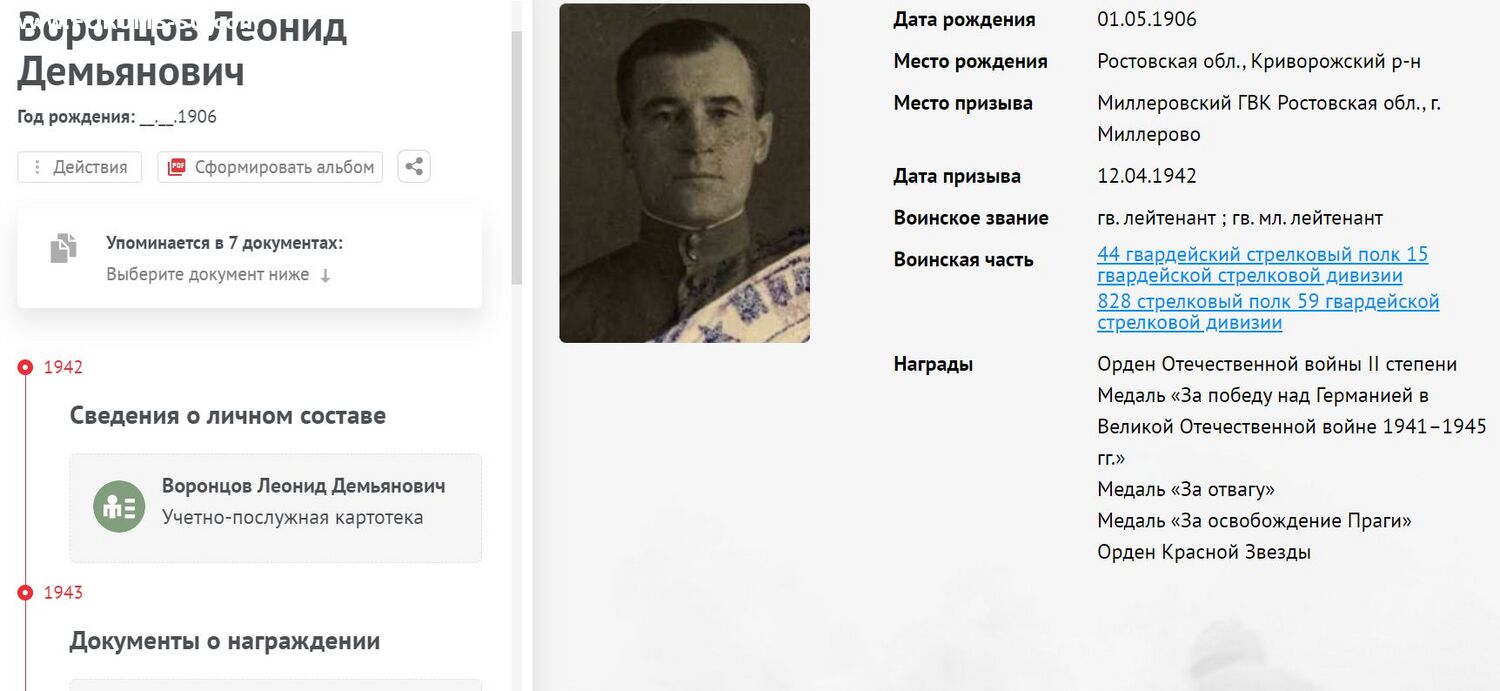Click the documents copy icon
The height and width of the screenshot is (691, 1500).
click(63, 248)
